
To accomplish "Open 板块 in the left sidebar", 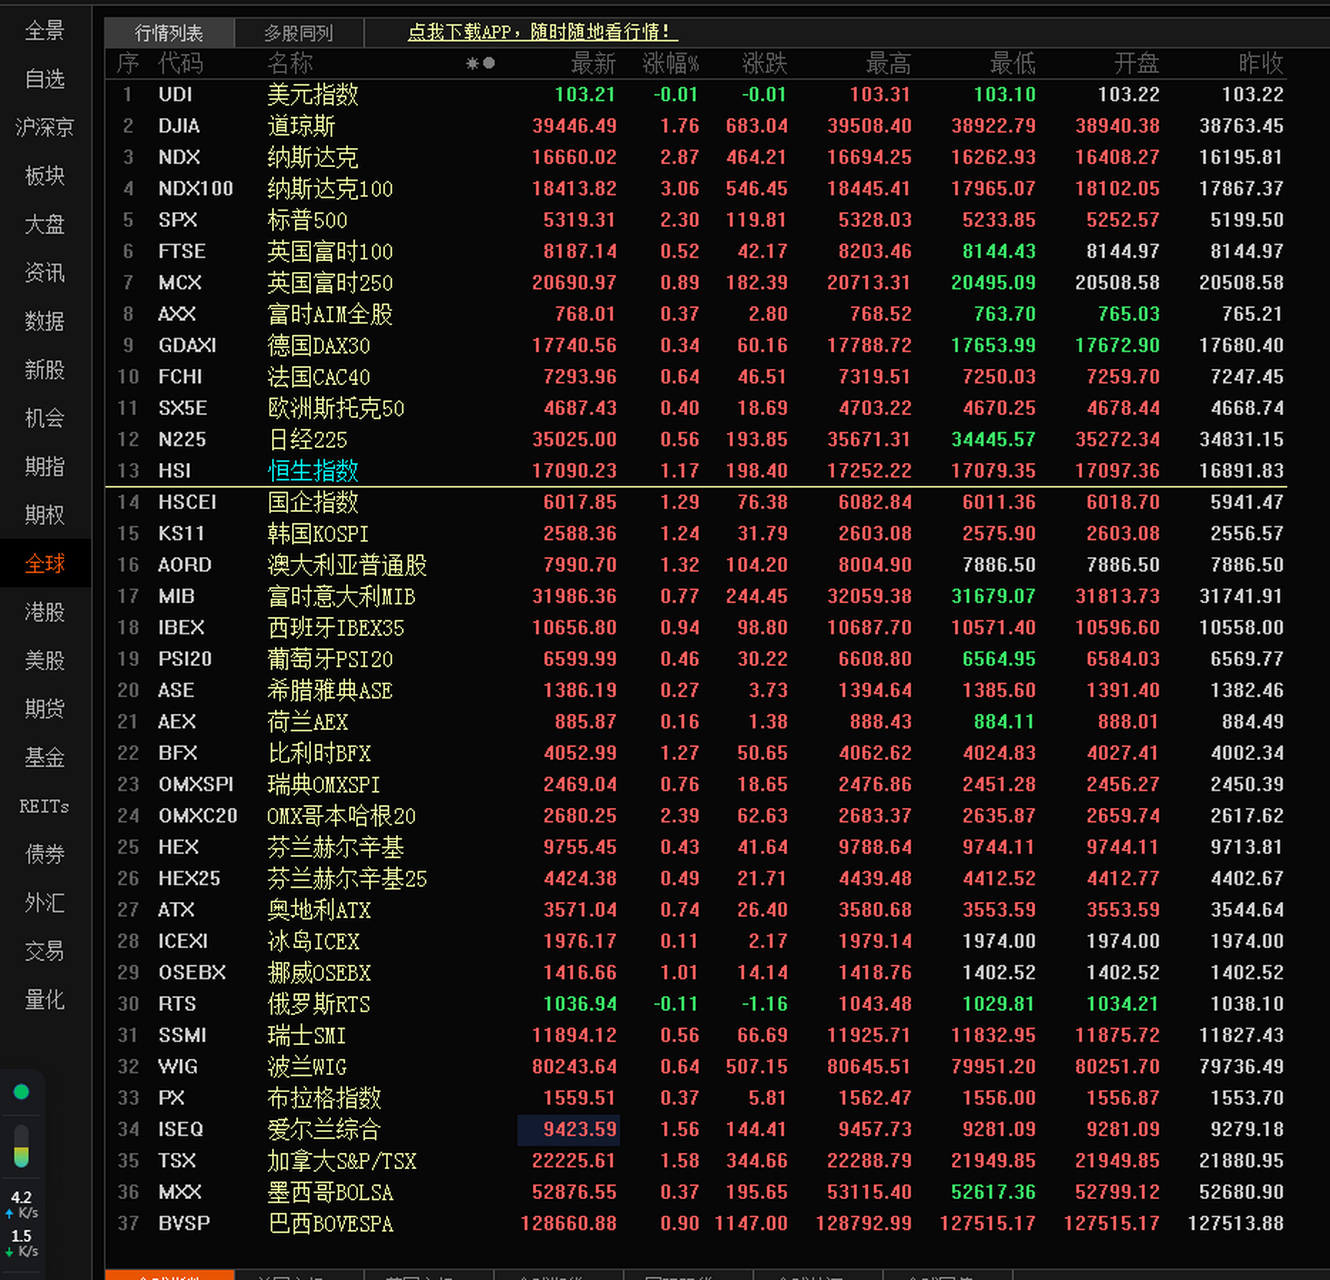I will pos(45,176).
